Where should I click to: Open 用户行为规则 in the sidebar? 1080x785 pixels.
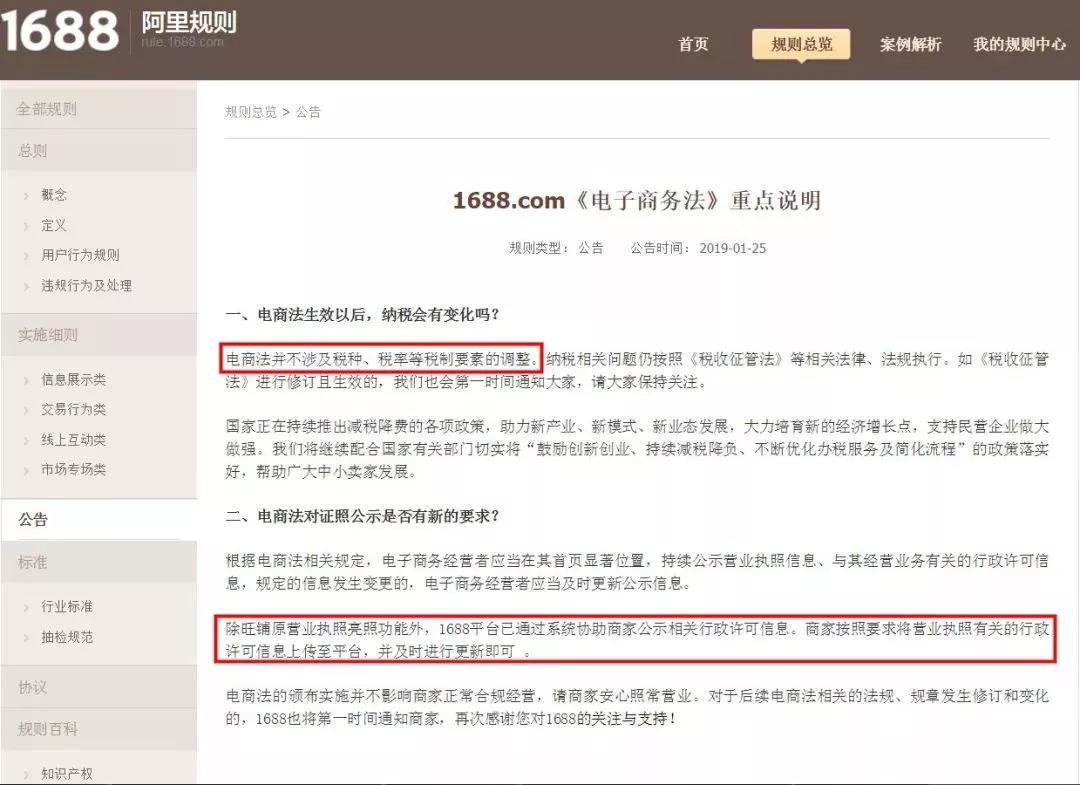81,255
